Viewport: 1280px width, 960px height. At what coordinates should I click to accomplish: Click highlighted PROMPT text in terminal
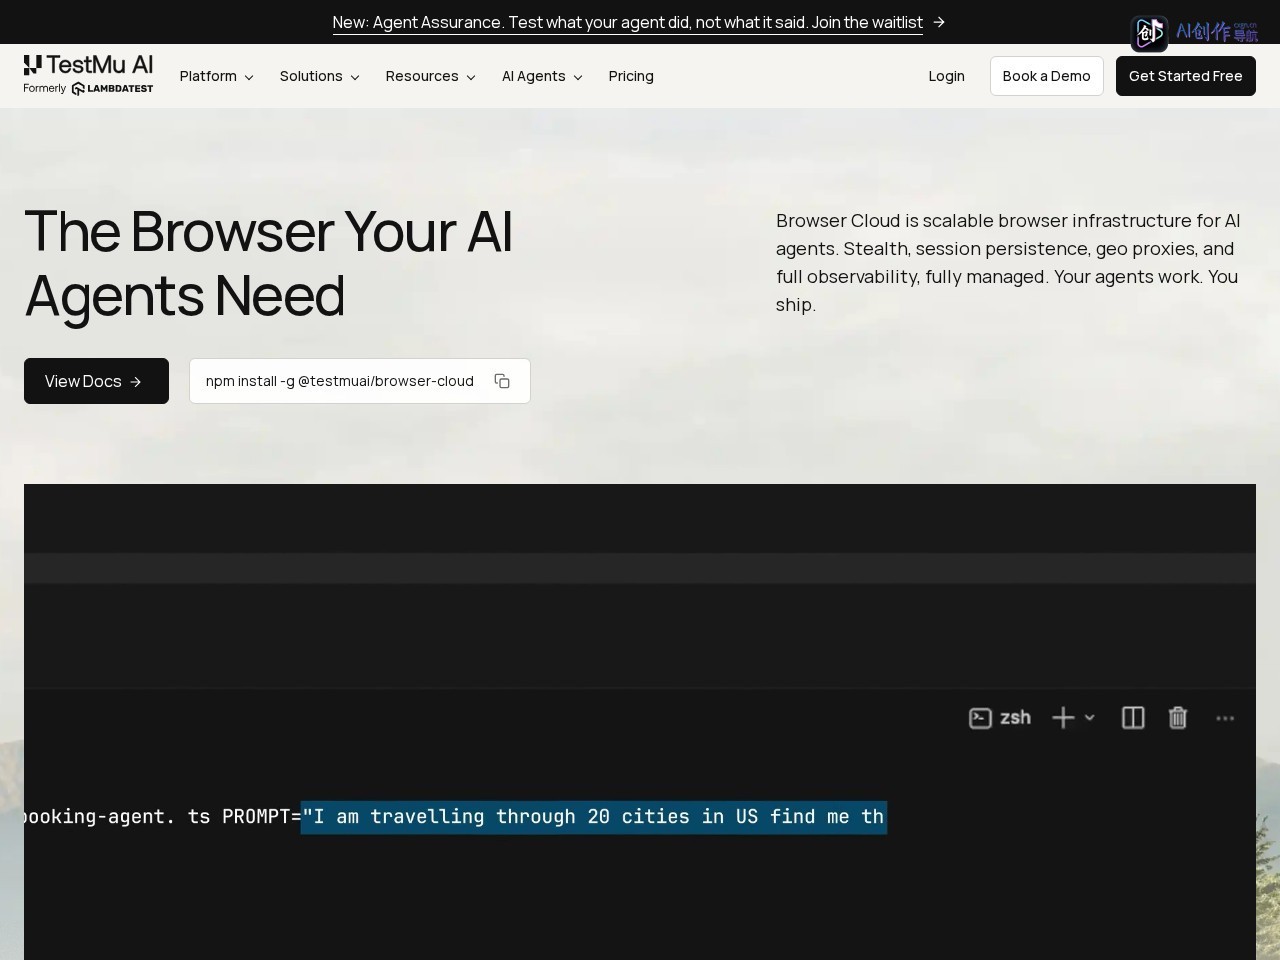click(x=594, y=817)
